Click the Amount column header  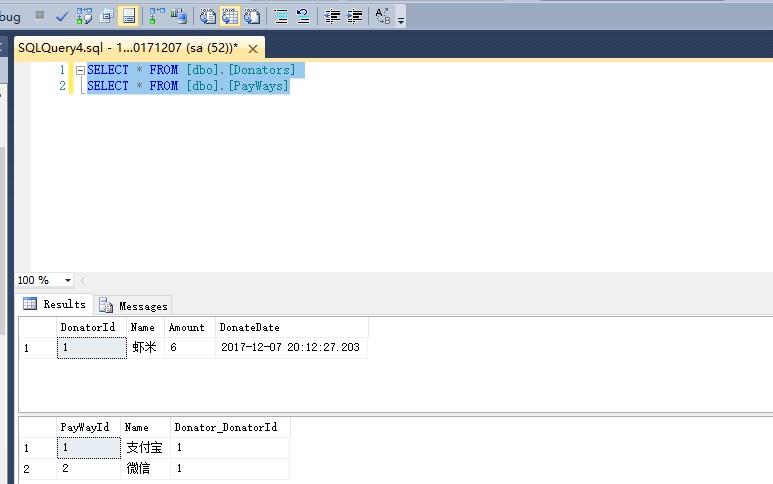(190, 327)
